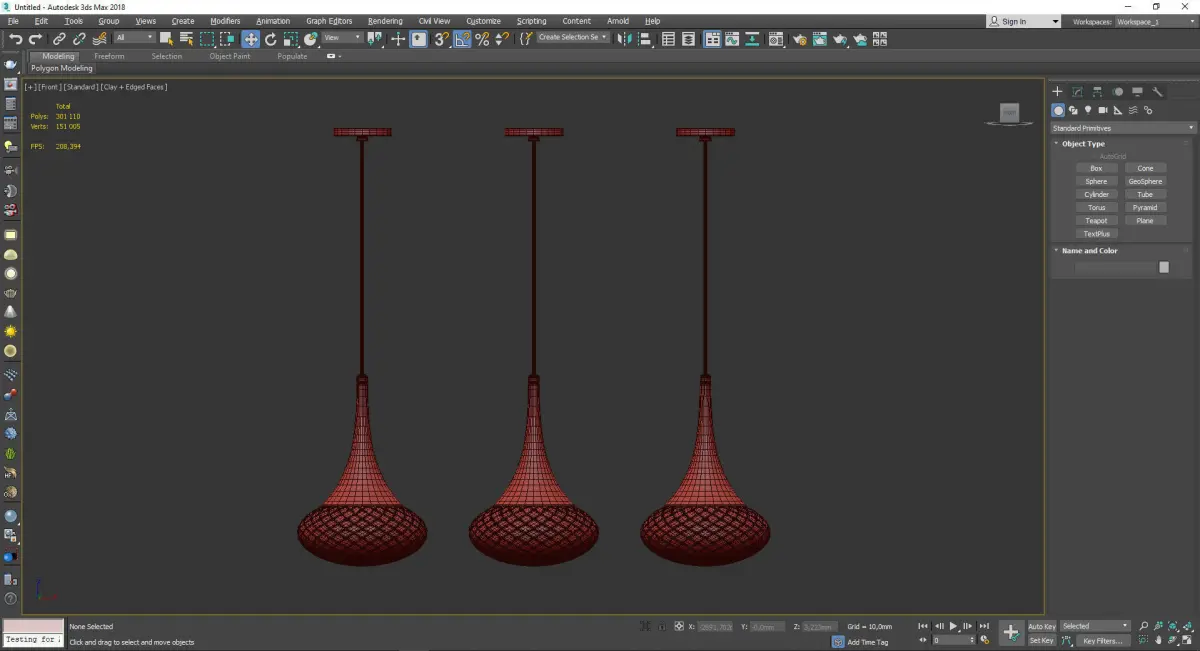Open the Curve Editor icon
Viewport: 1200px width, 651px height.
click(x=732, y=39)
